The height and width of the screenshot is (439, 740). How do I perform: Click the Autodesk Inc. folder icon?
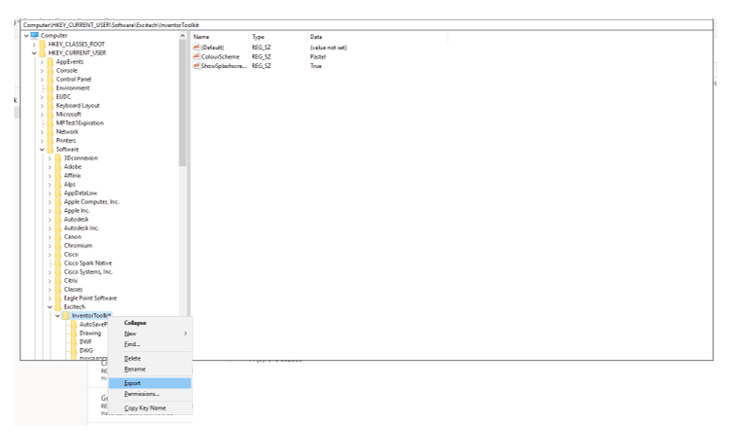pyautogui.click(x=57, y=228)
